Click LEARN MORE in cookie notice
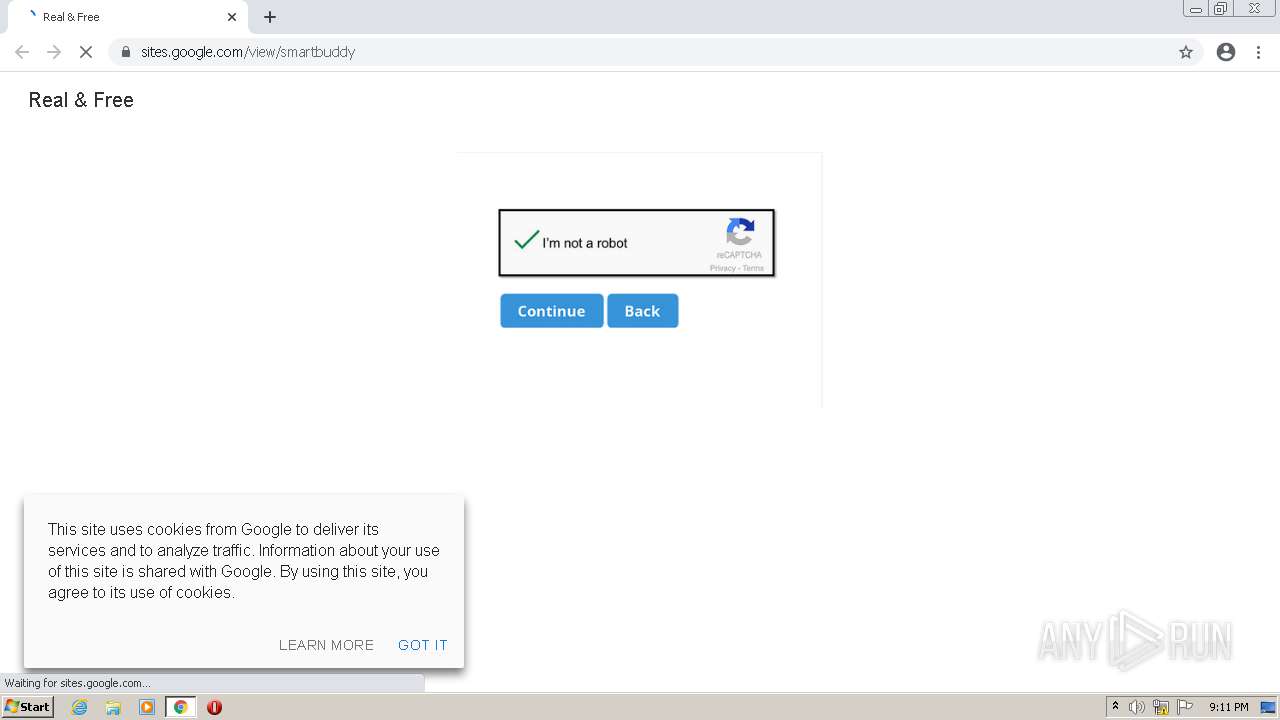The height and width of the screenshot is (720, 1280). pos(326,645)
